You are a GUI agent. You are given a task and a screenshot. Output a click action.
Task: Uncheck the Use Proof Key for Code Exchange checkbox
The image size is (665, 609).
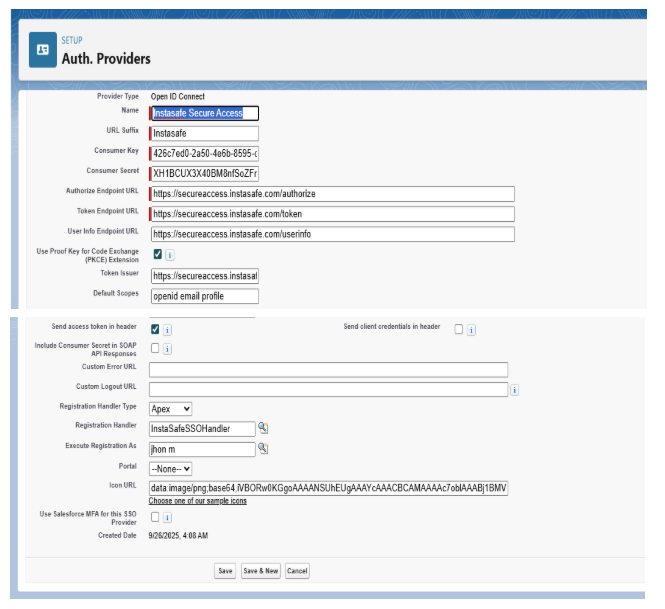[x=157, y=255]
